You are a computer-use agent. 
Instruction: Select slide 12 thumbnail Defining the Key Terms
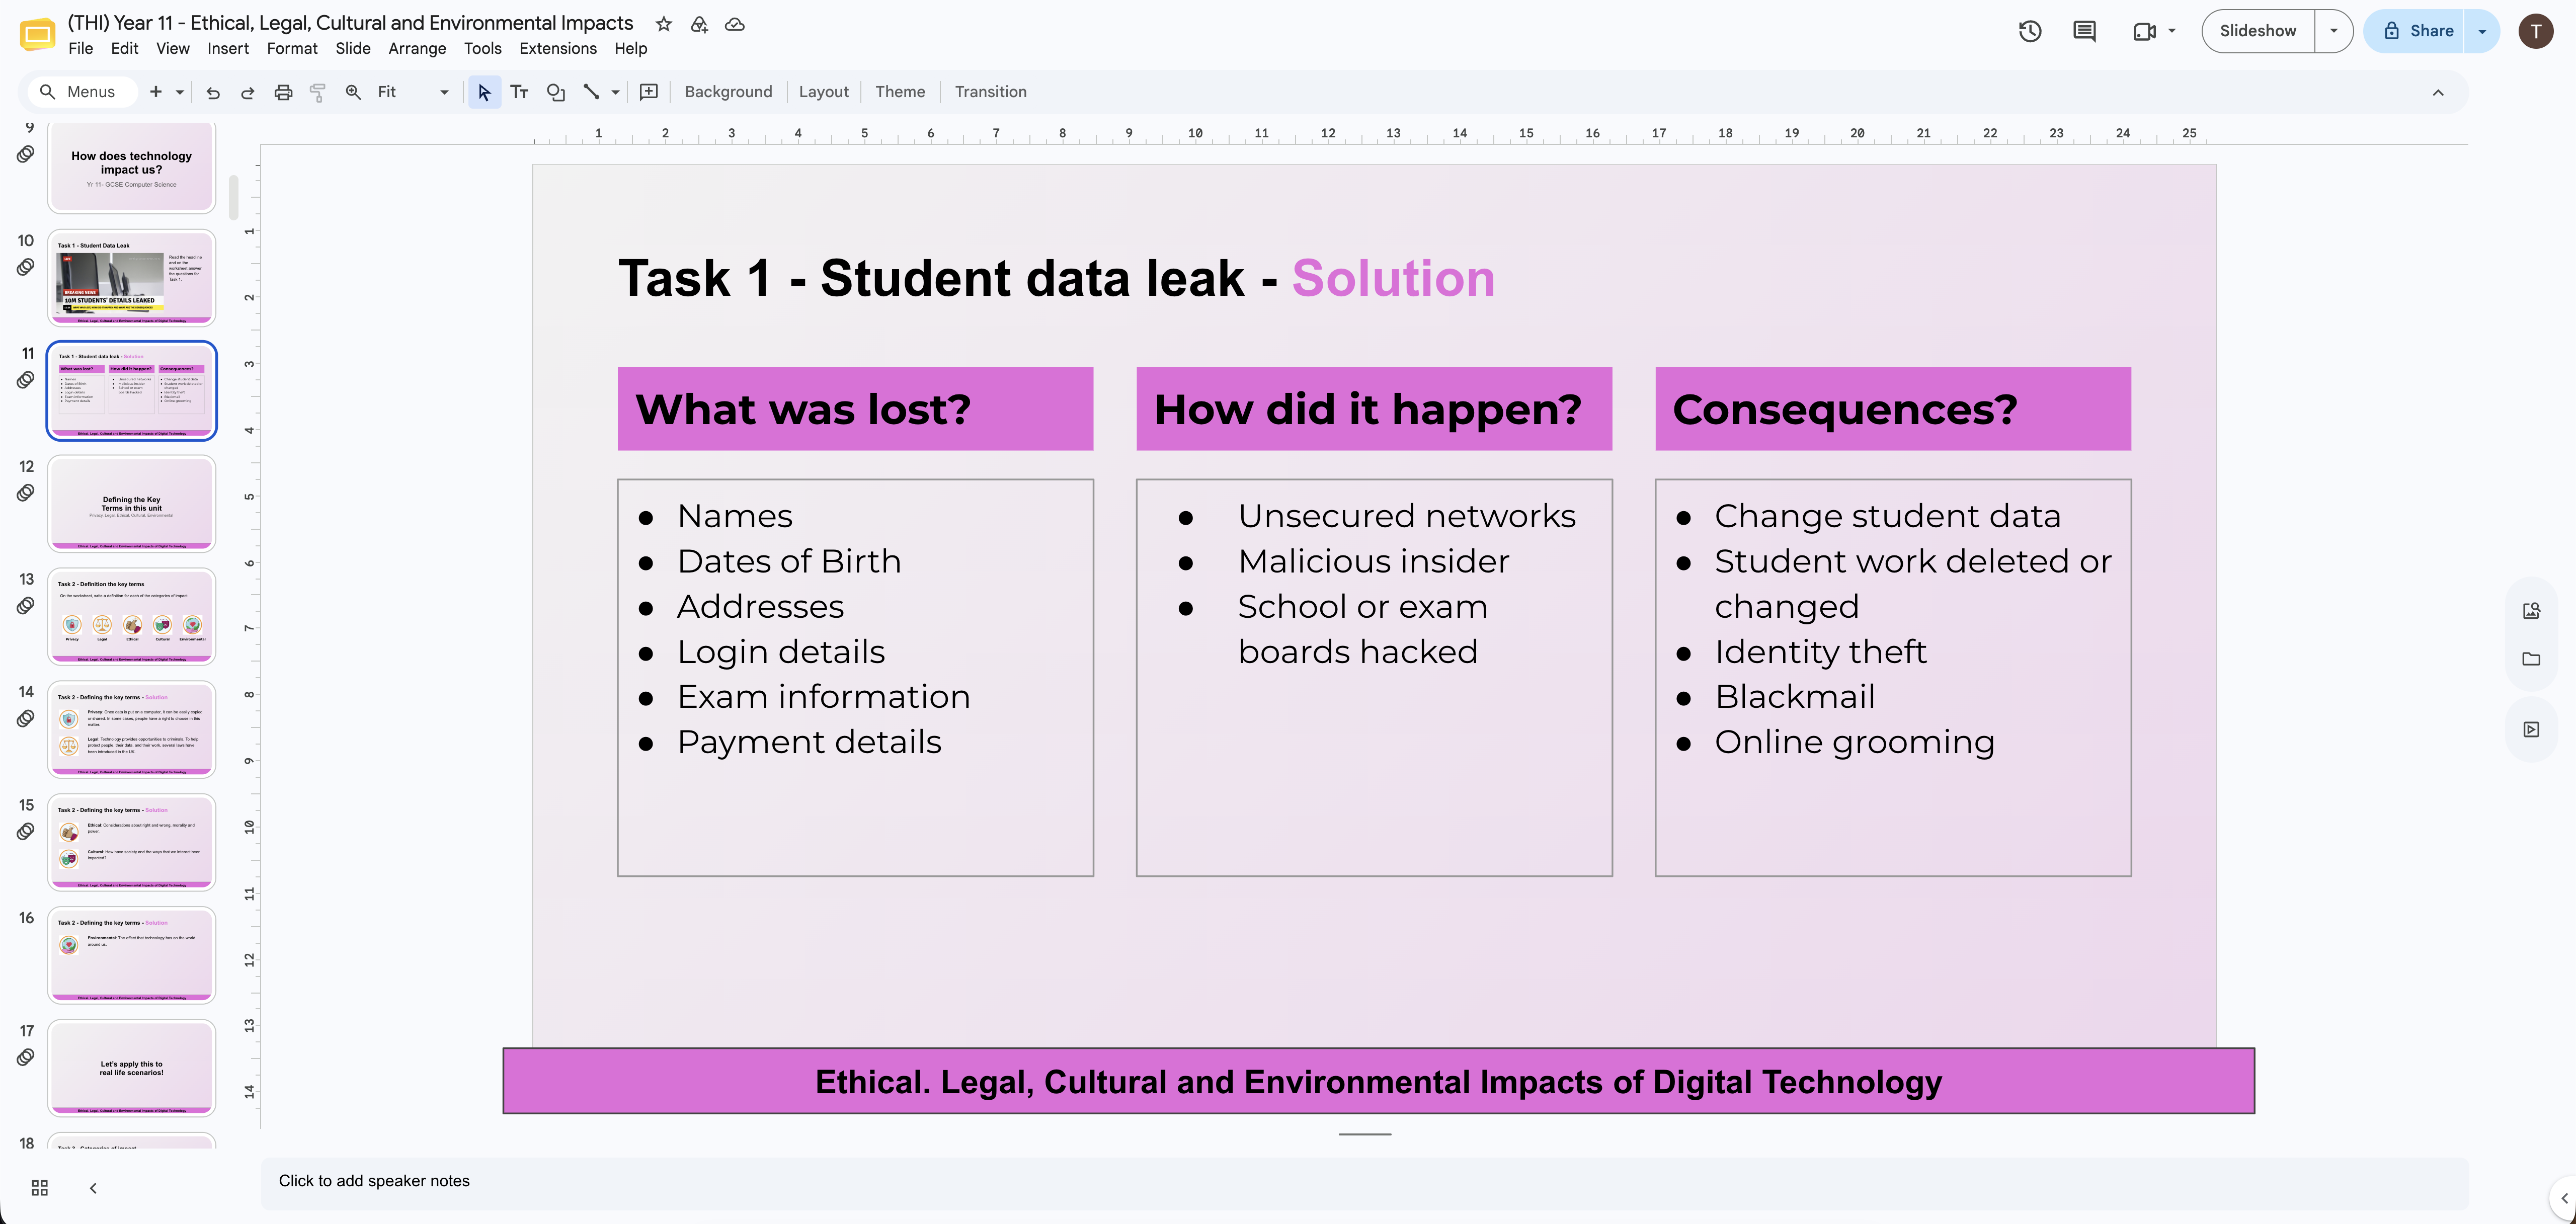131,504
